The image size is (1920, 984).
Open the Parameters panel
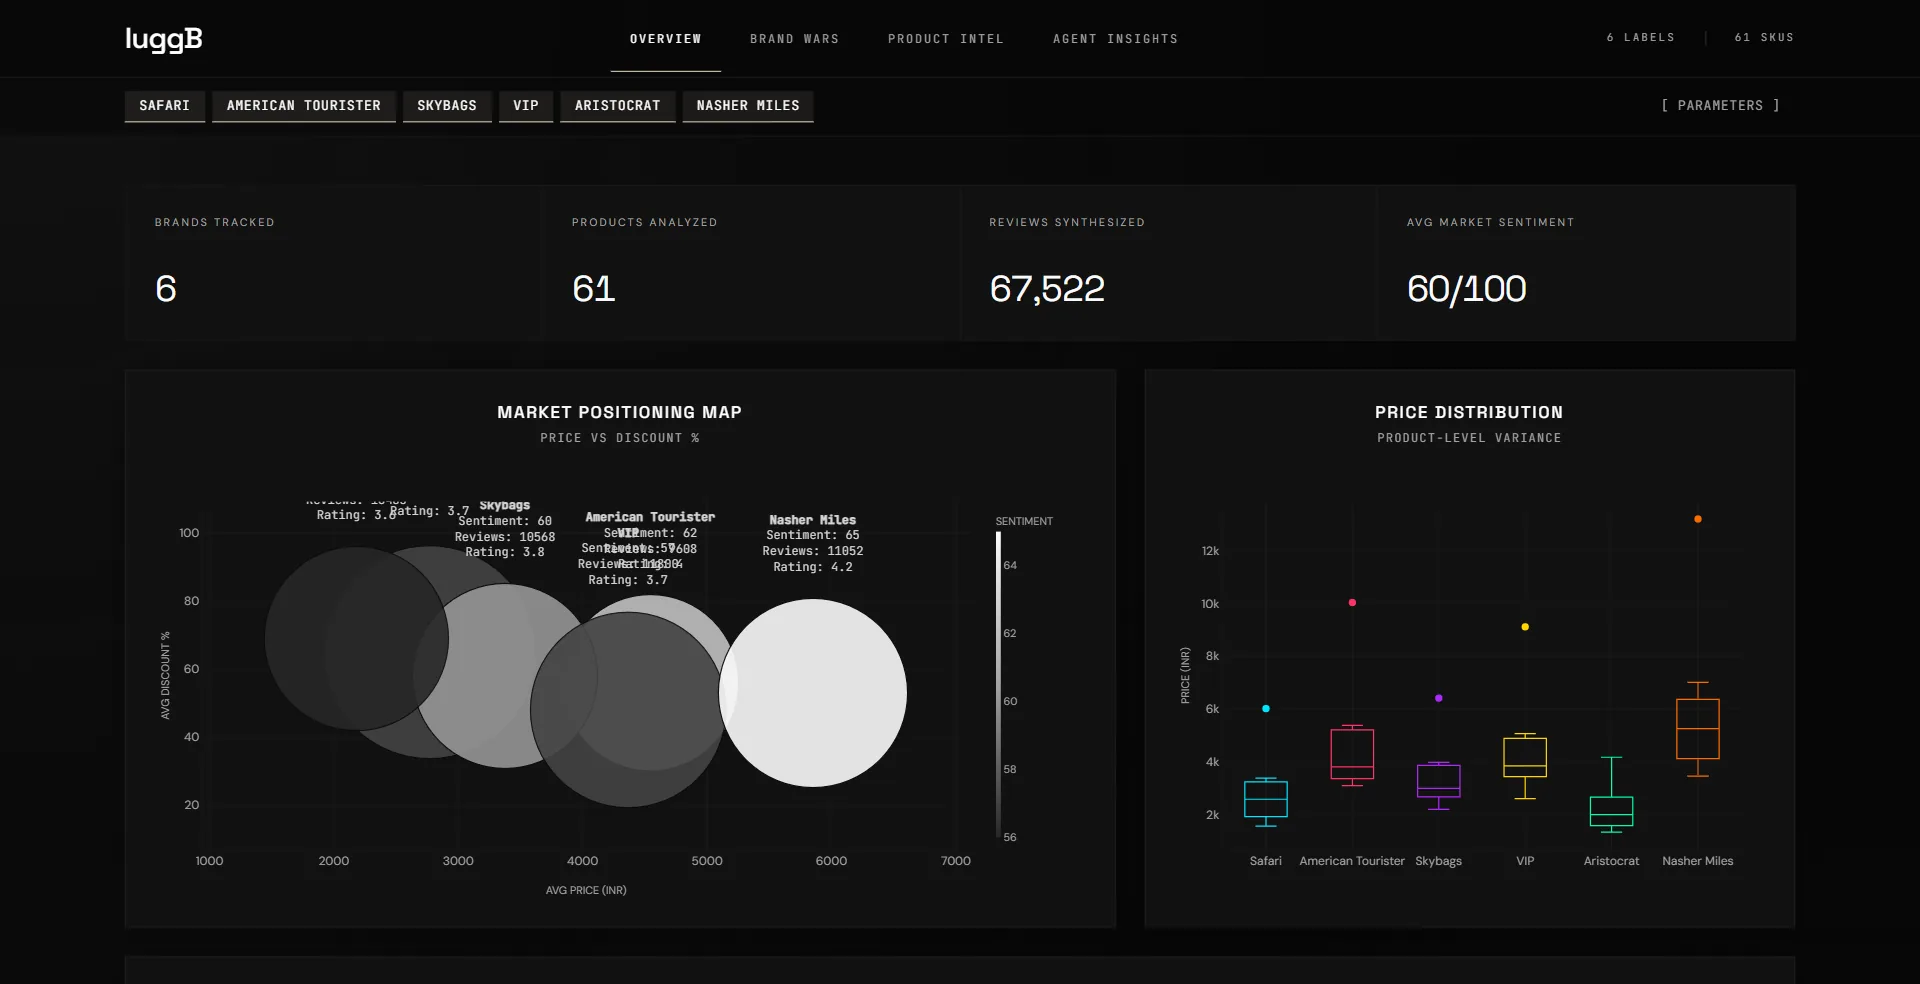tap(1720, 106)
